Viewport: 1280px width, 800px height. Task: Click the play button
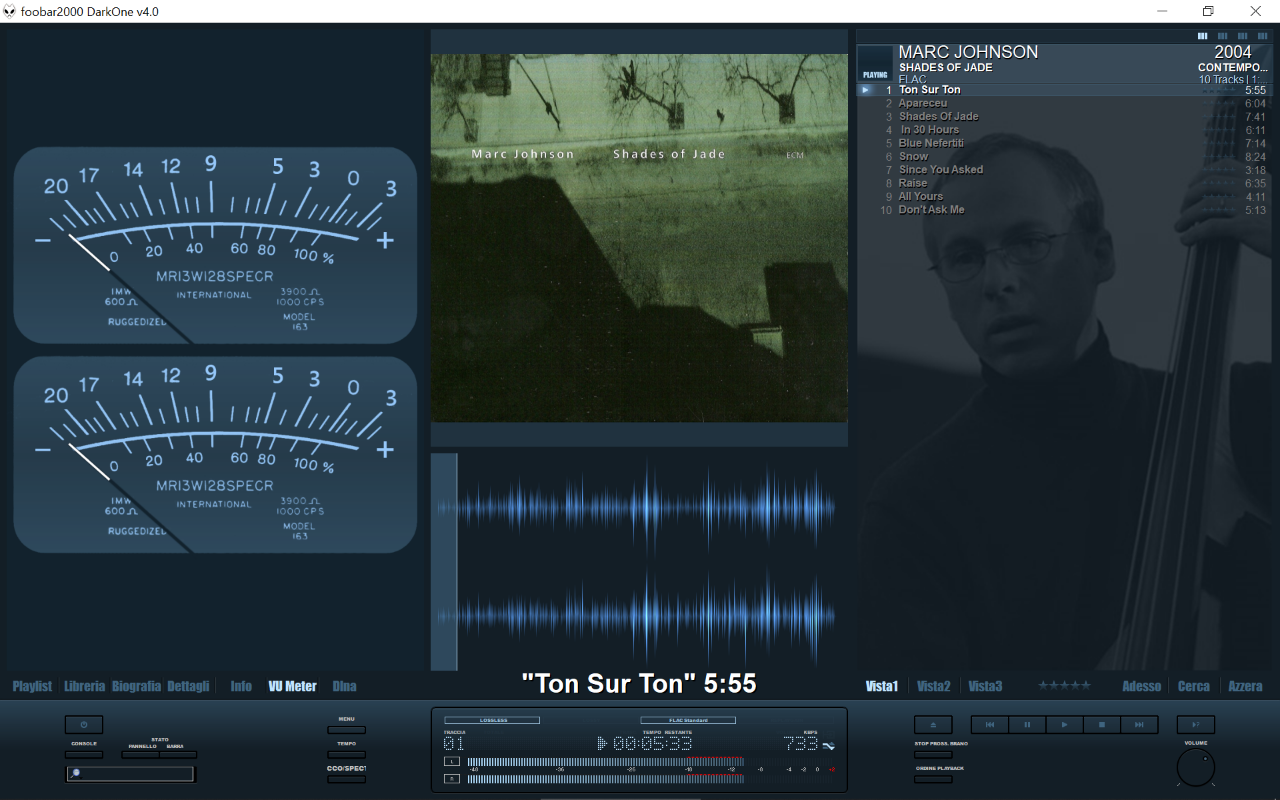coord(1064,725)
